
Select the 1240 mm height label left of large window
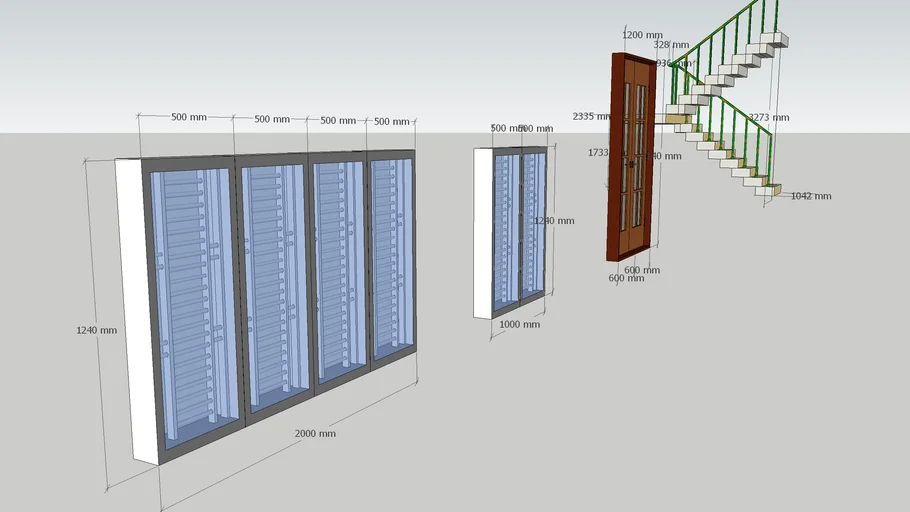(x=96, y=330)
